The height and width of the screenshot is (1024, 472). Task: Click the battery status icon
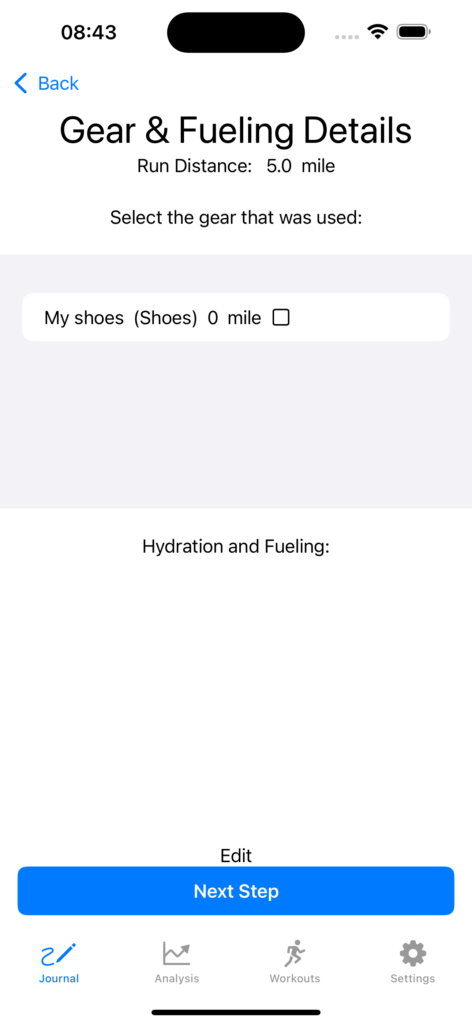click(x=413, y=31)
